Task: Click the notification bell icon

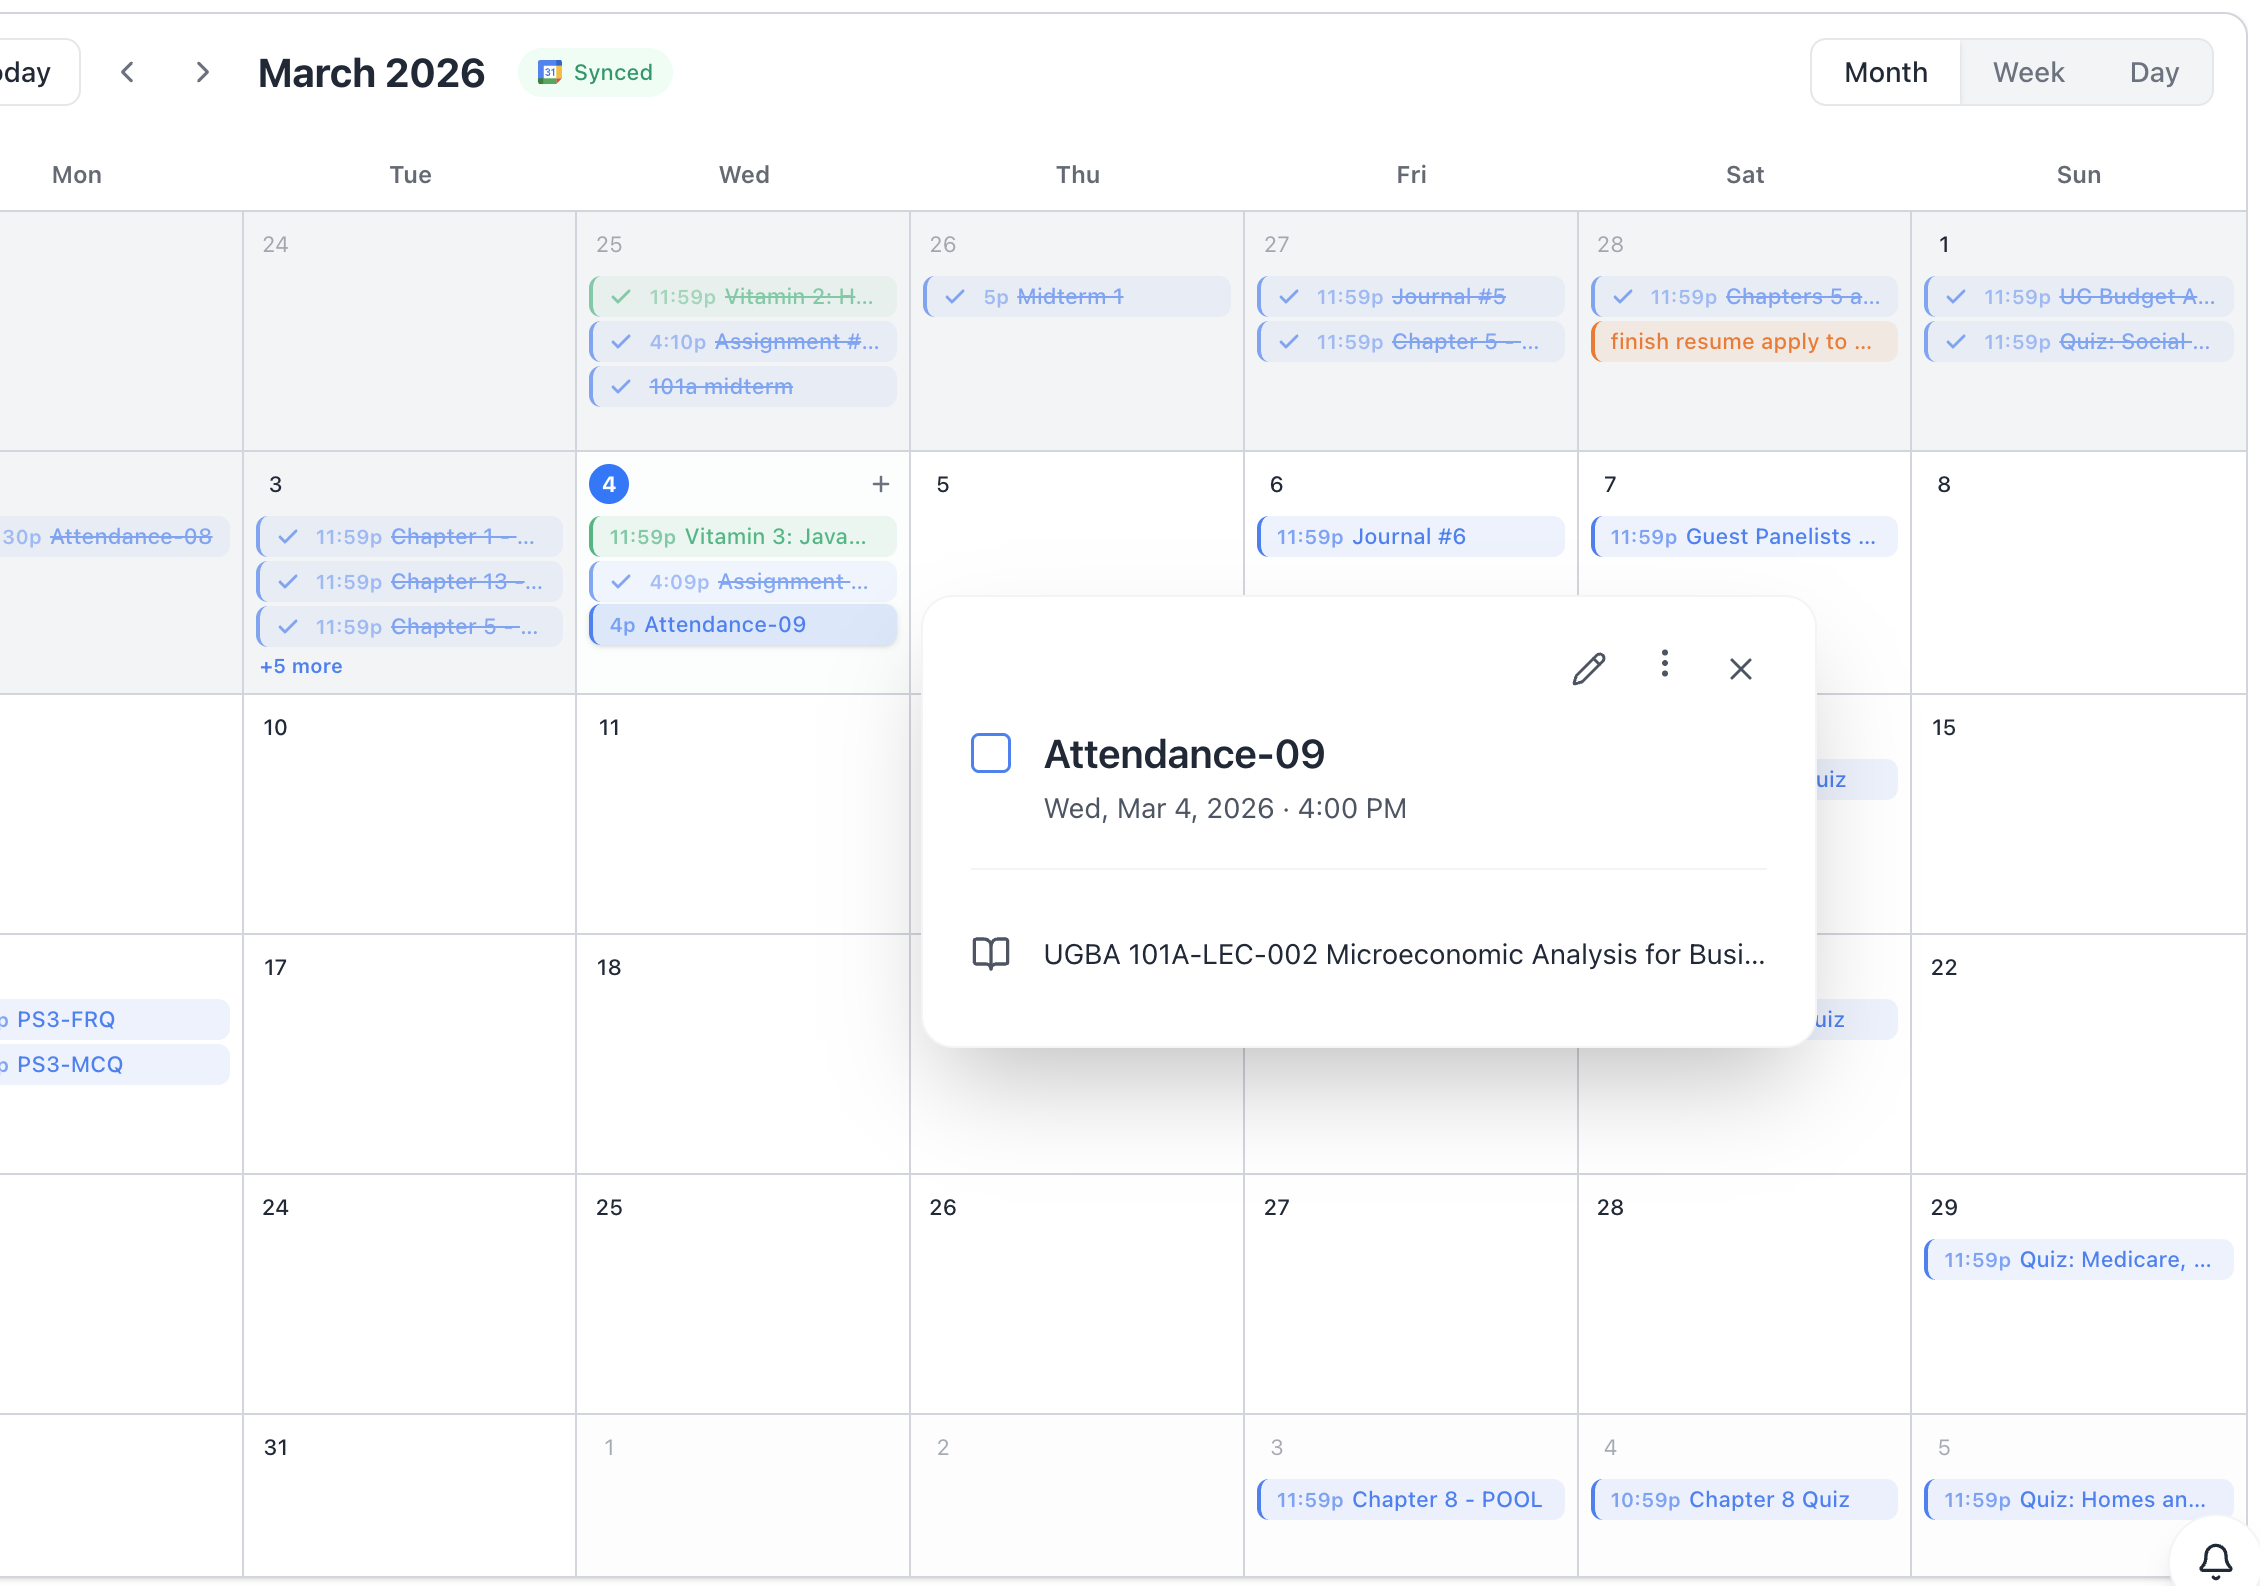Action: click(x=2215, y=1560)
